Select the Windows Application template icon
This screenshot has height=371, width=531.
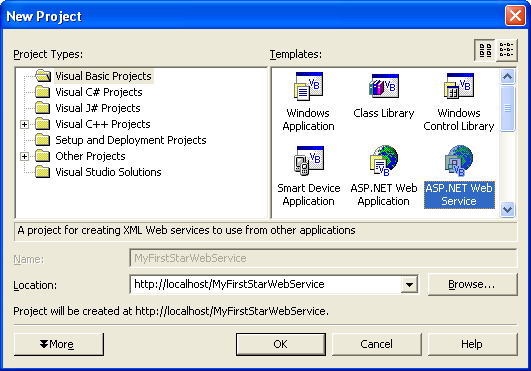coord(308,86)
